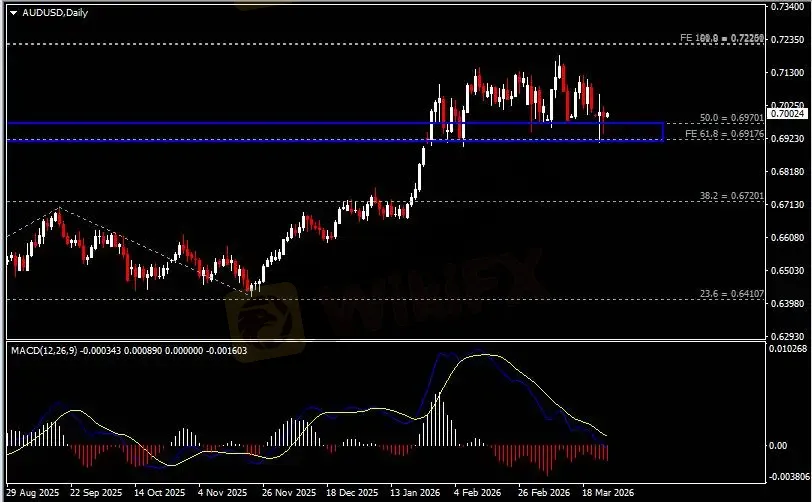812x502 pixels.
Task: Click the latest candlestick near 0.70024
Action: pyautogui.click(x=607, y=115)
